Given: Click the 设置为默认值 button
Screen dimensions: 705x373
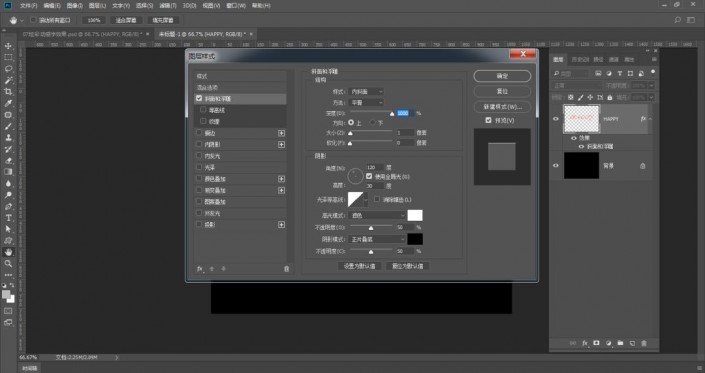Looking at the screenshot, I should click(360, 266).
